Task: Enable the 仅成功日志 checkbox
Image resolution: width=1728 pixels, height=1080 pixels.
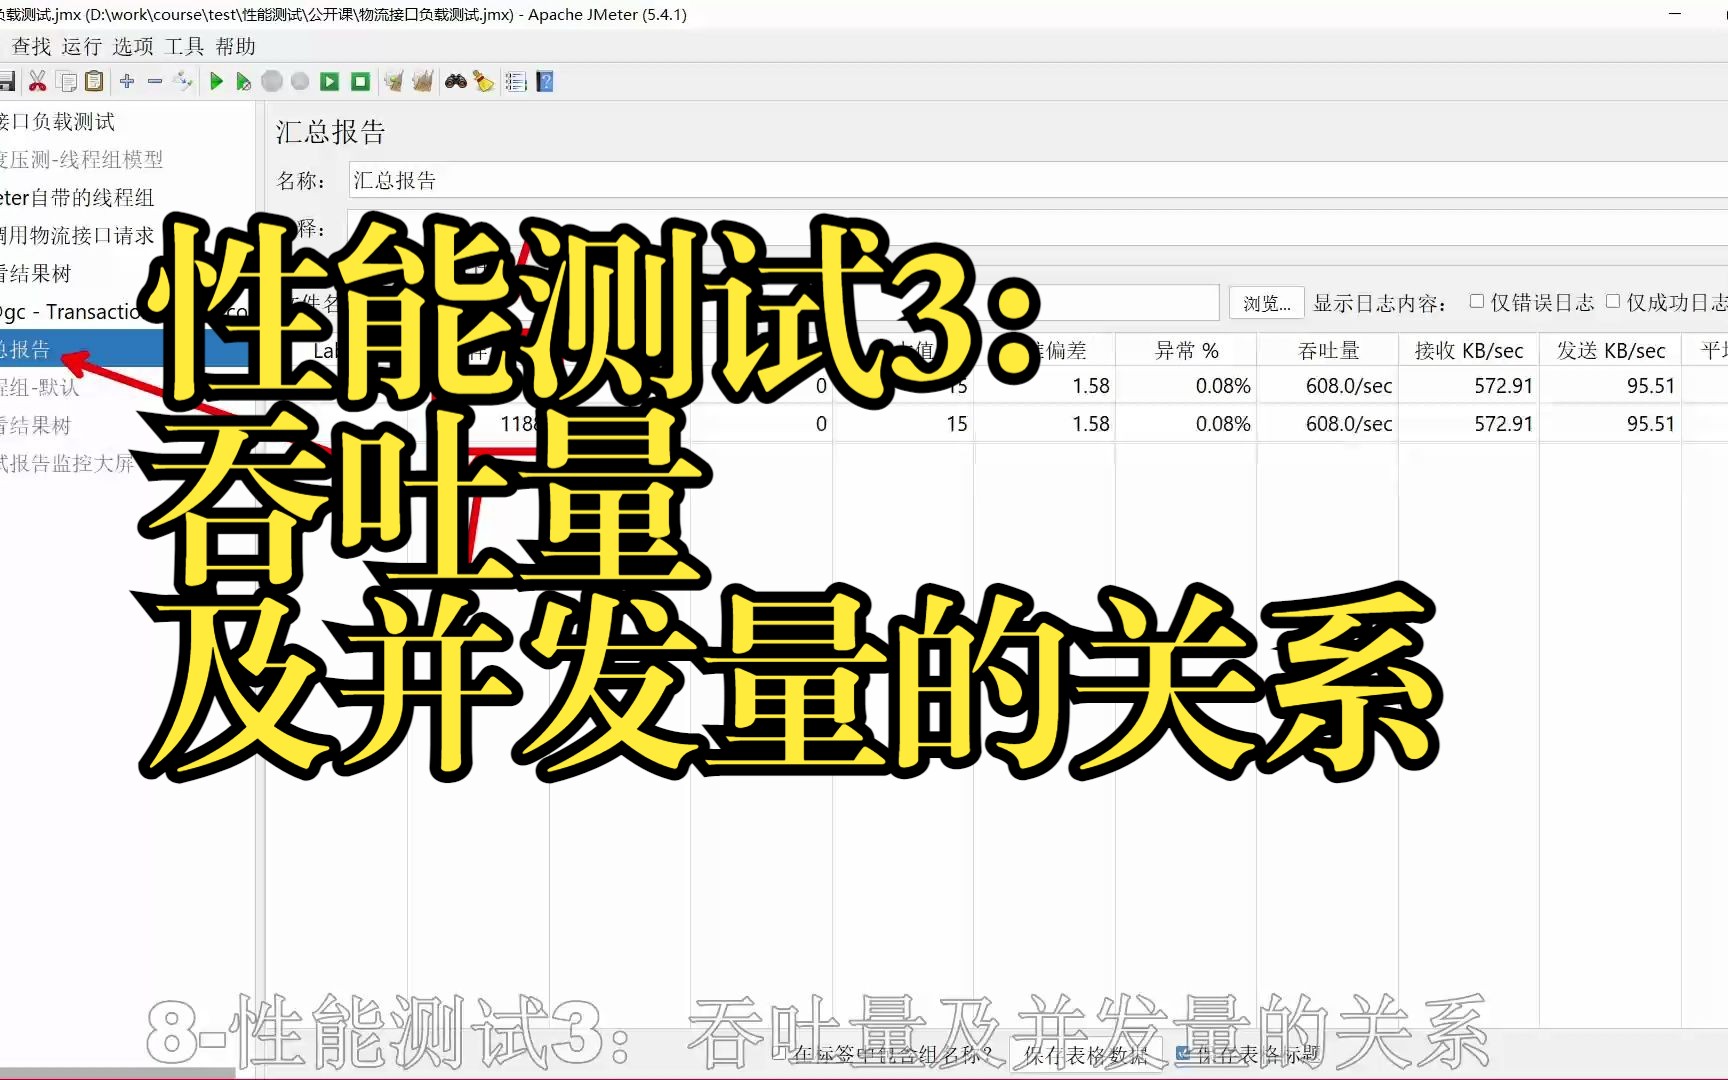Action: [x=1612, y=301]
